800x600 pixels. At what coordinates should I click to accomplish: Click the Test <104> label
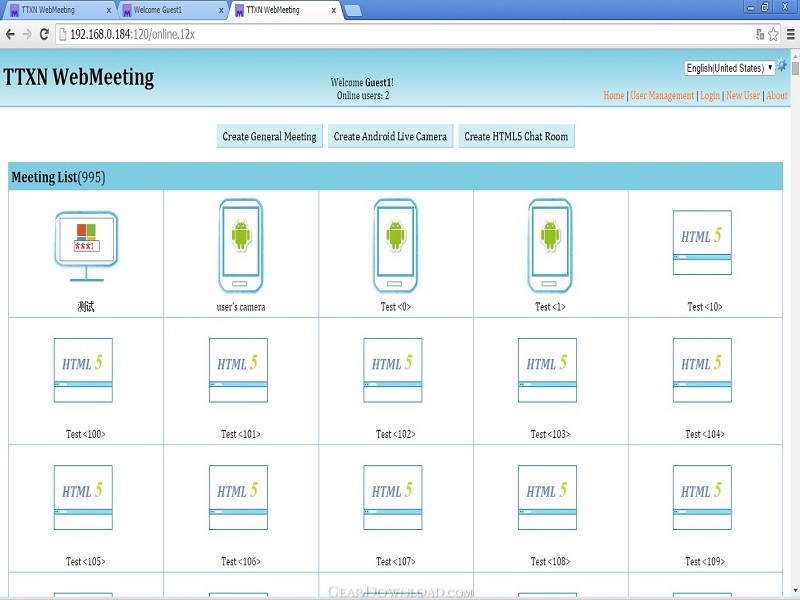[705, 434]
